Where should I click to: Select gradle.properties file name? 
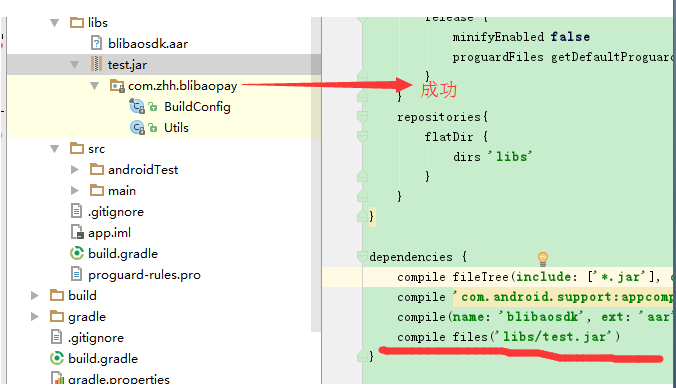[119, 379]
